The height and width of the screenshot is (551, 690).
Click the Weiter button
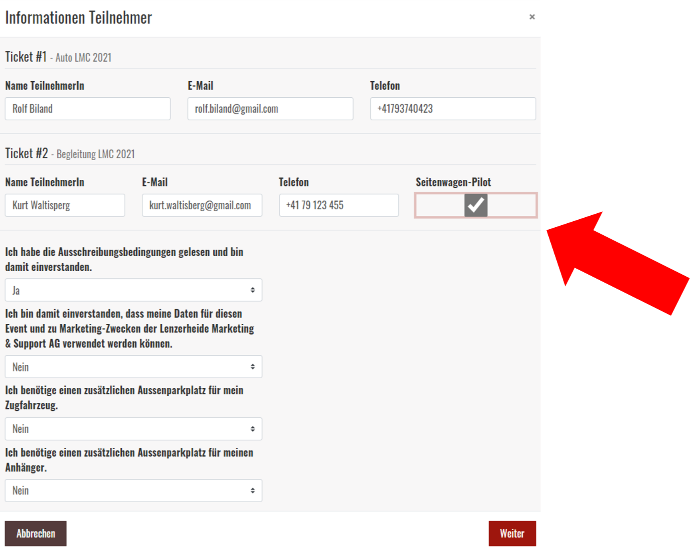pos(512,533)
